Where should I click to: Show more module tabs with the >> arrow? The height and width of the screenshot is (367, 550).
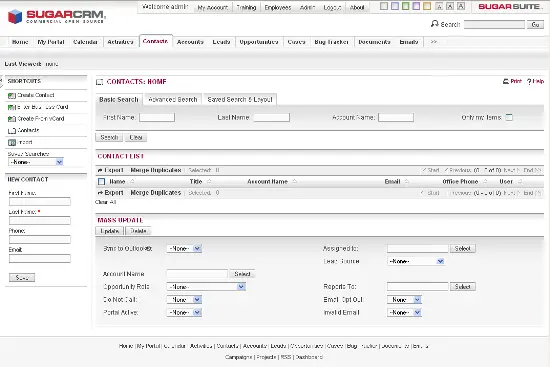pyautogui.click(x=434, y=42)
